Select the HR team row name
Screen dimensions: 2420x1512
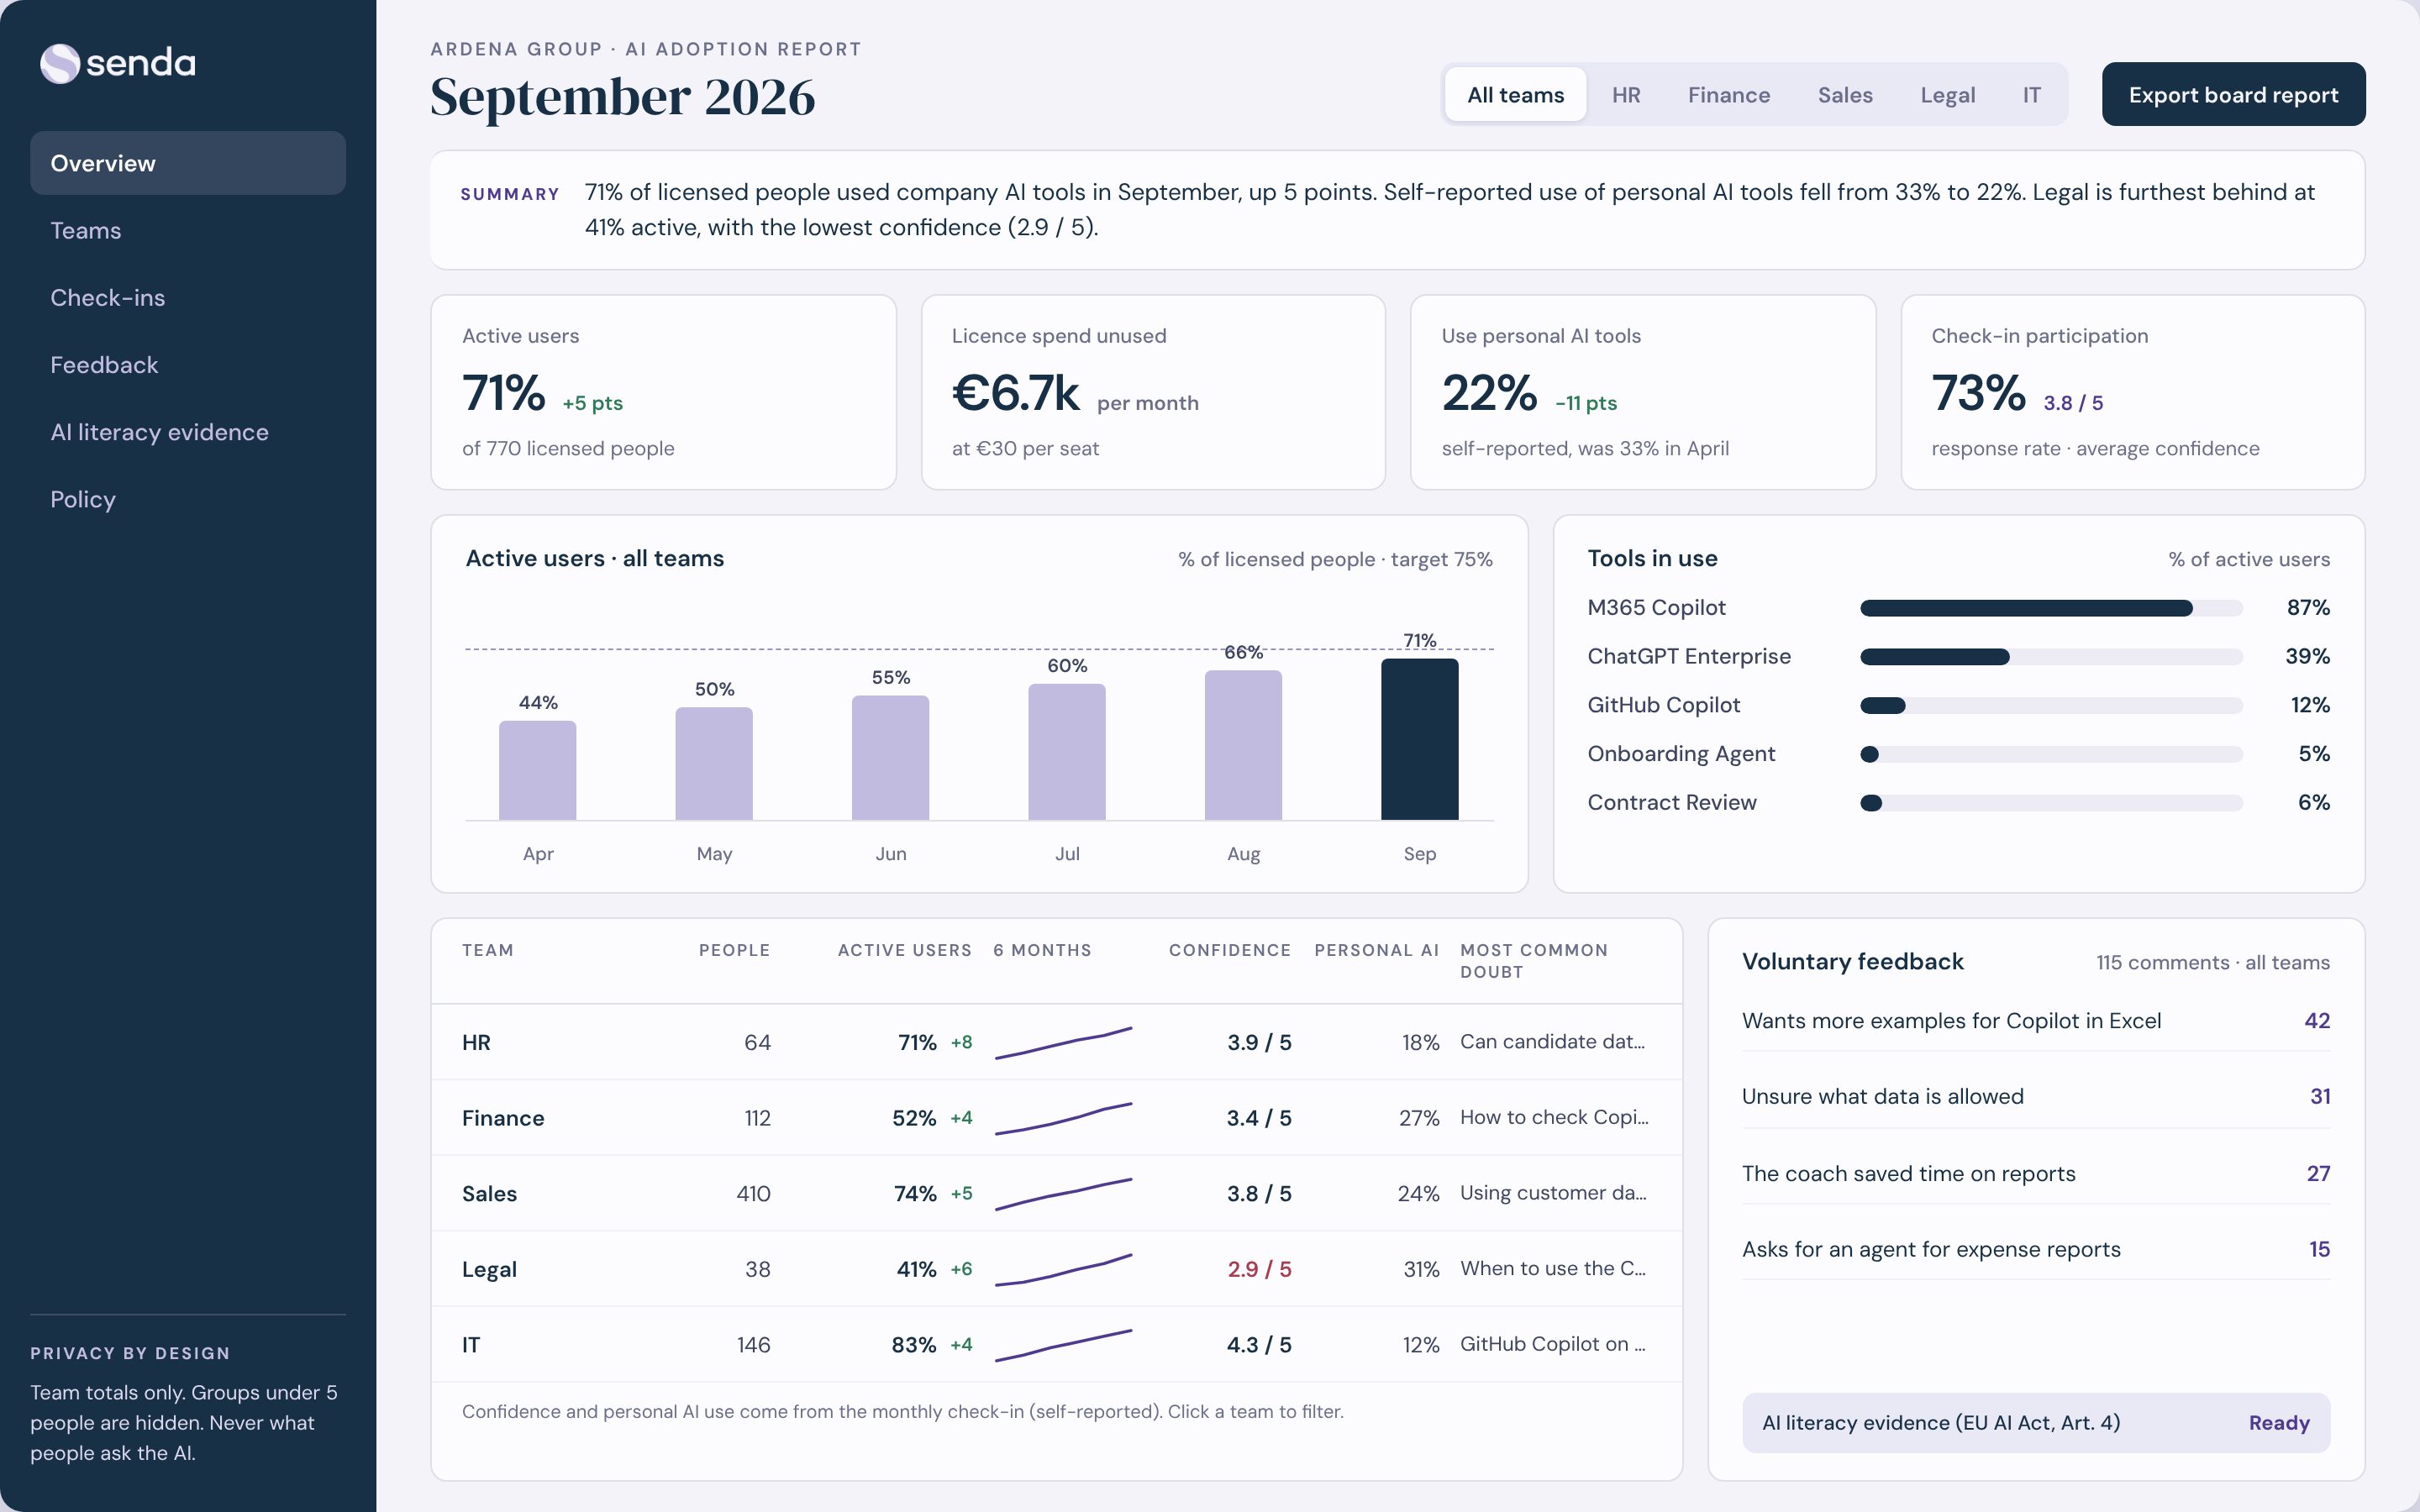click(x=476, y=1042)
